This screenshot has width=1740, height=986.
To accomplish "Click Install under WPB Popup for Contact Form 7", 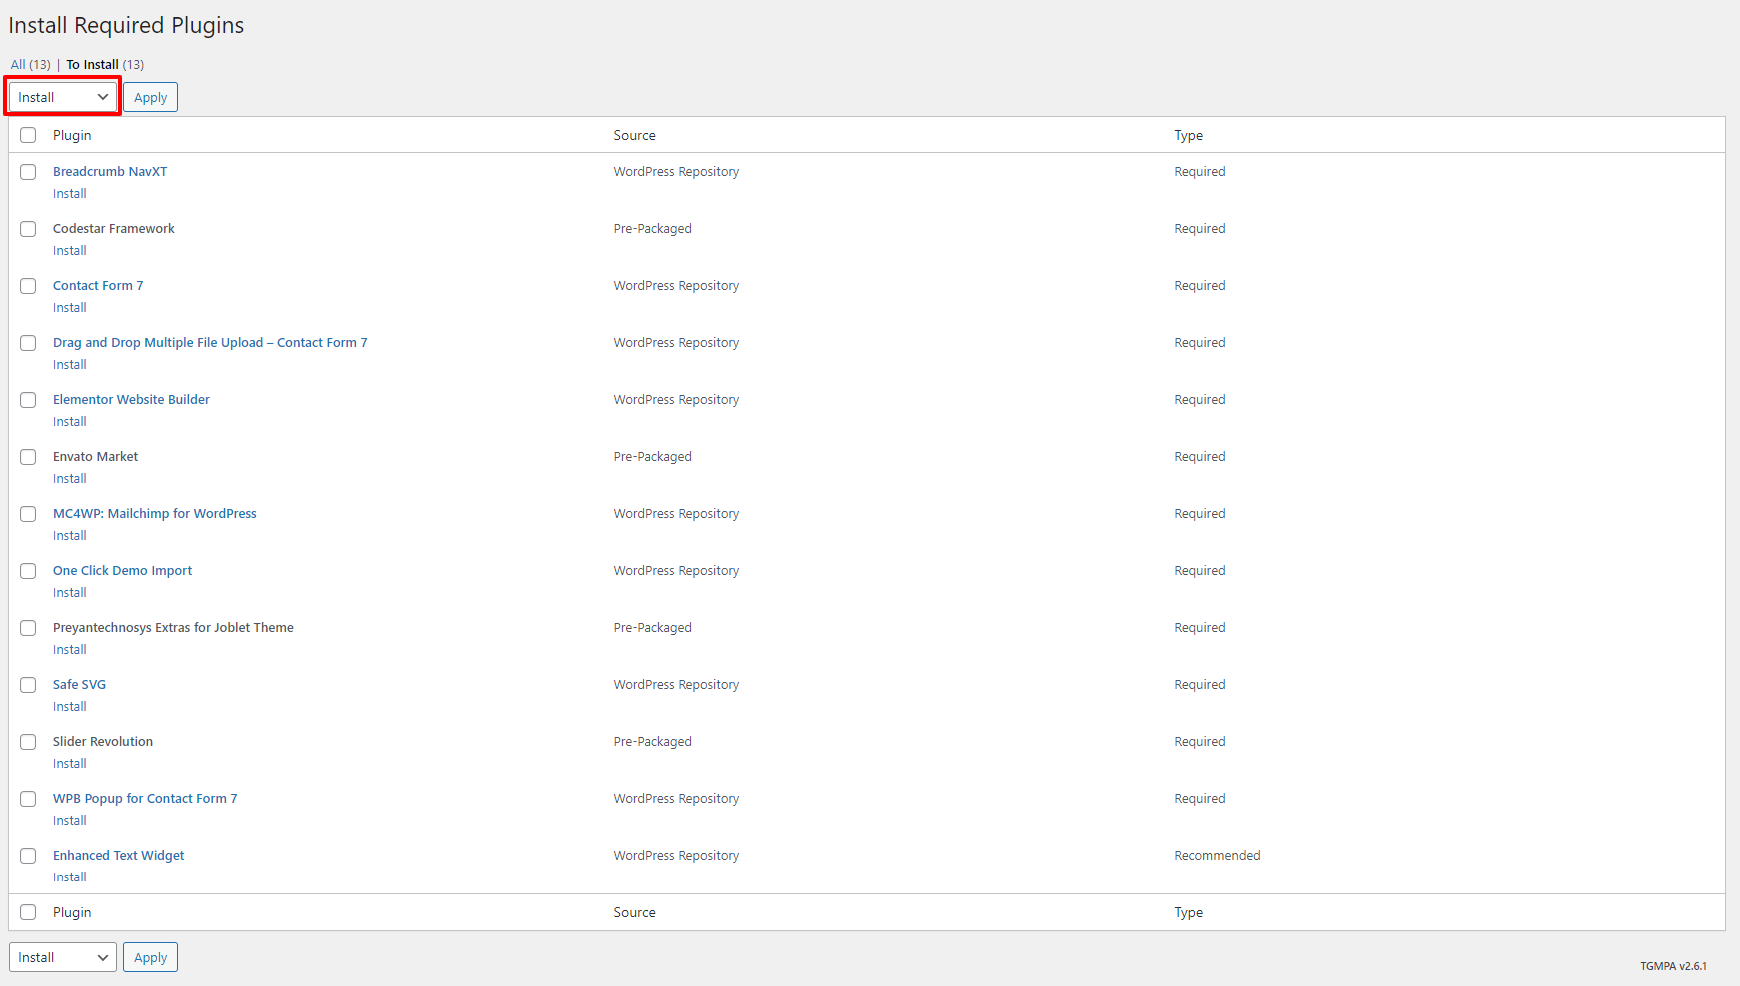I will tap(70, 821).
